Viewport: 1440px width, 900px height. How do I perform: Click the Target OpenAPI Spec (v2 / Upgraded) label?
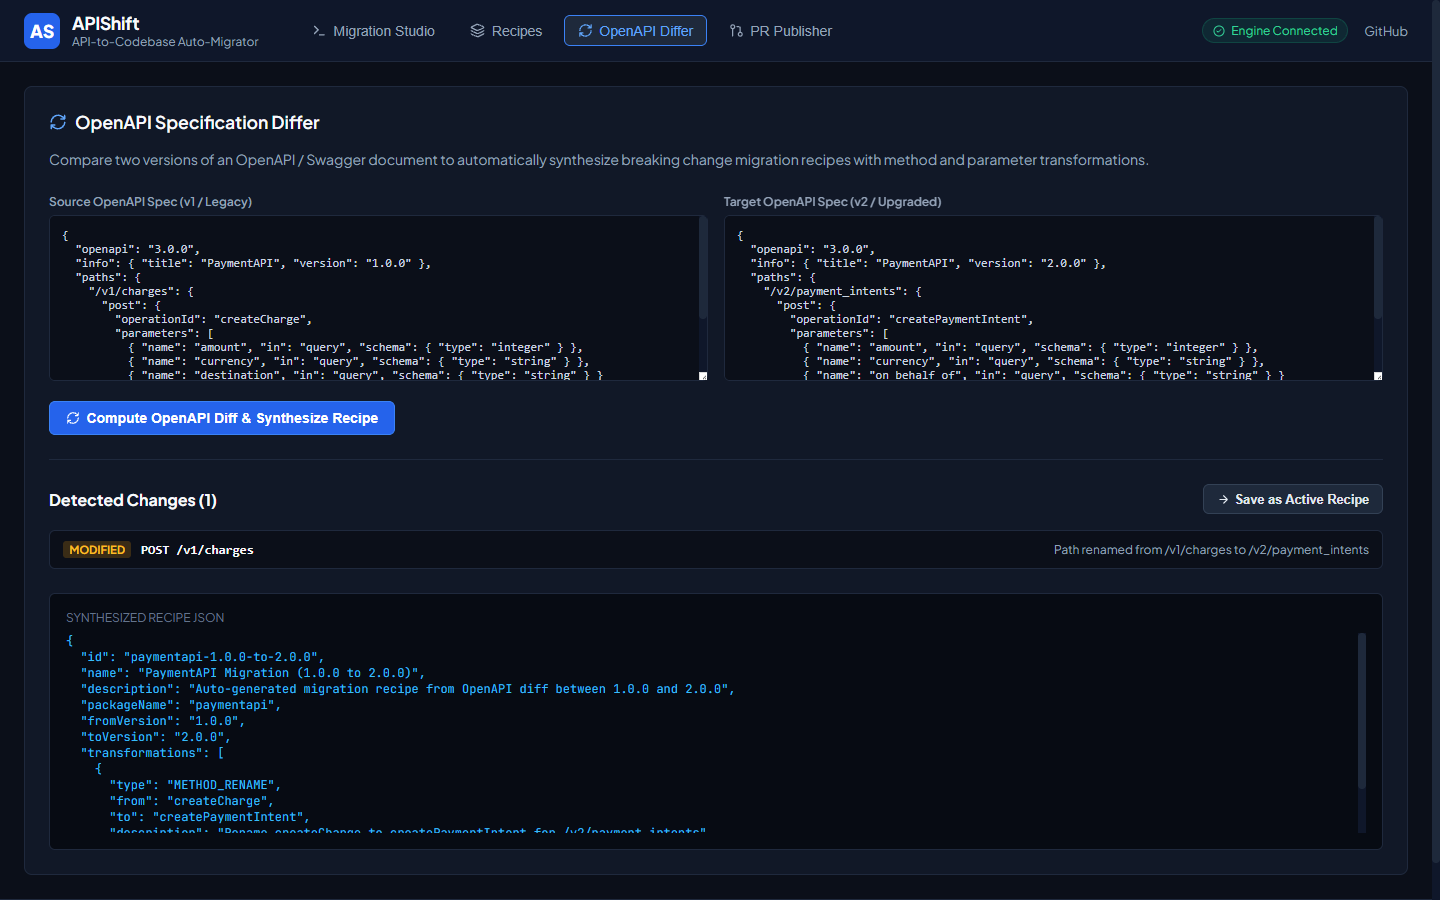(832, 202)
